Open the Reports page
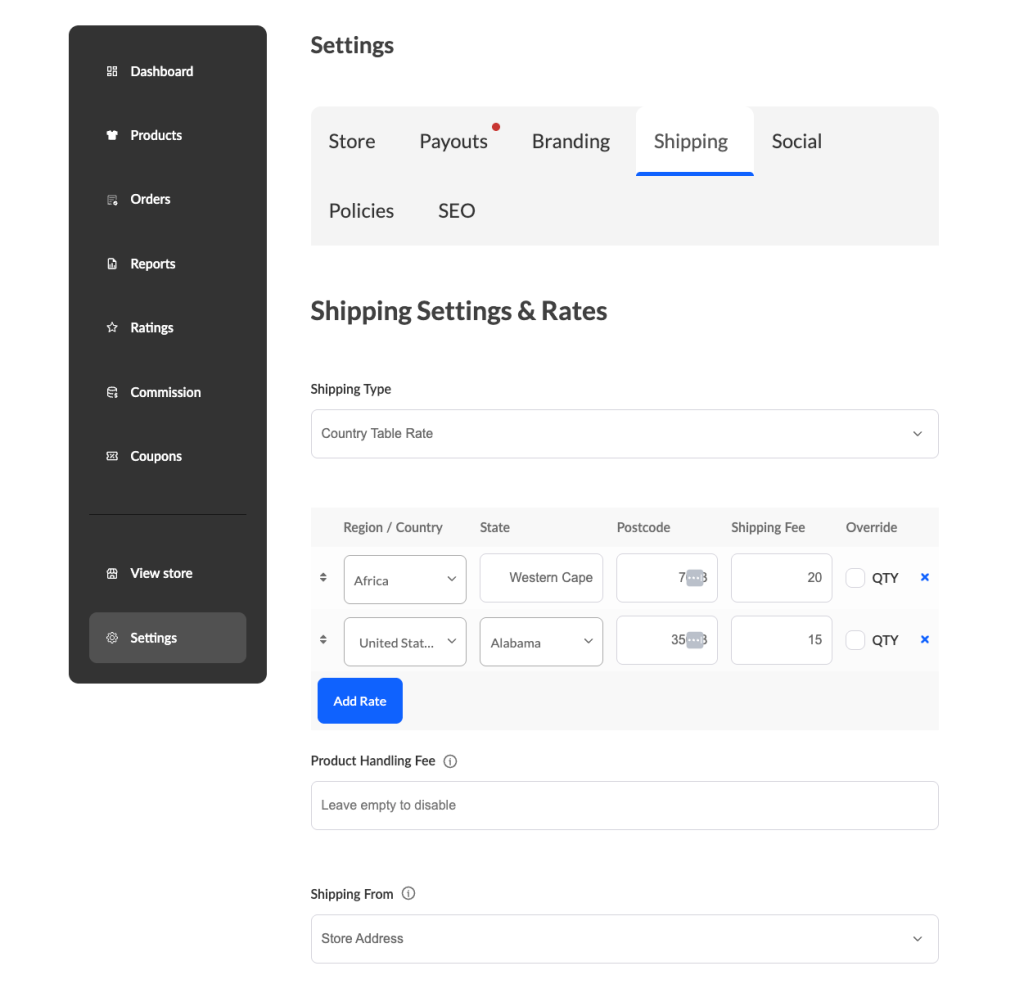 (x=153, y=264)
